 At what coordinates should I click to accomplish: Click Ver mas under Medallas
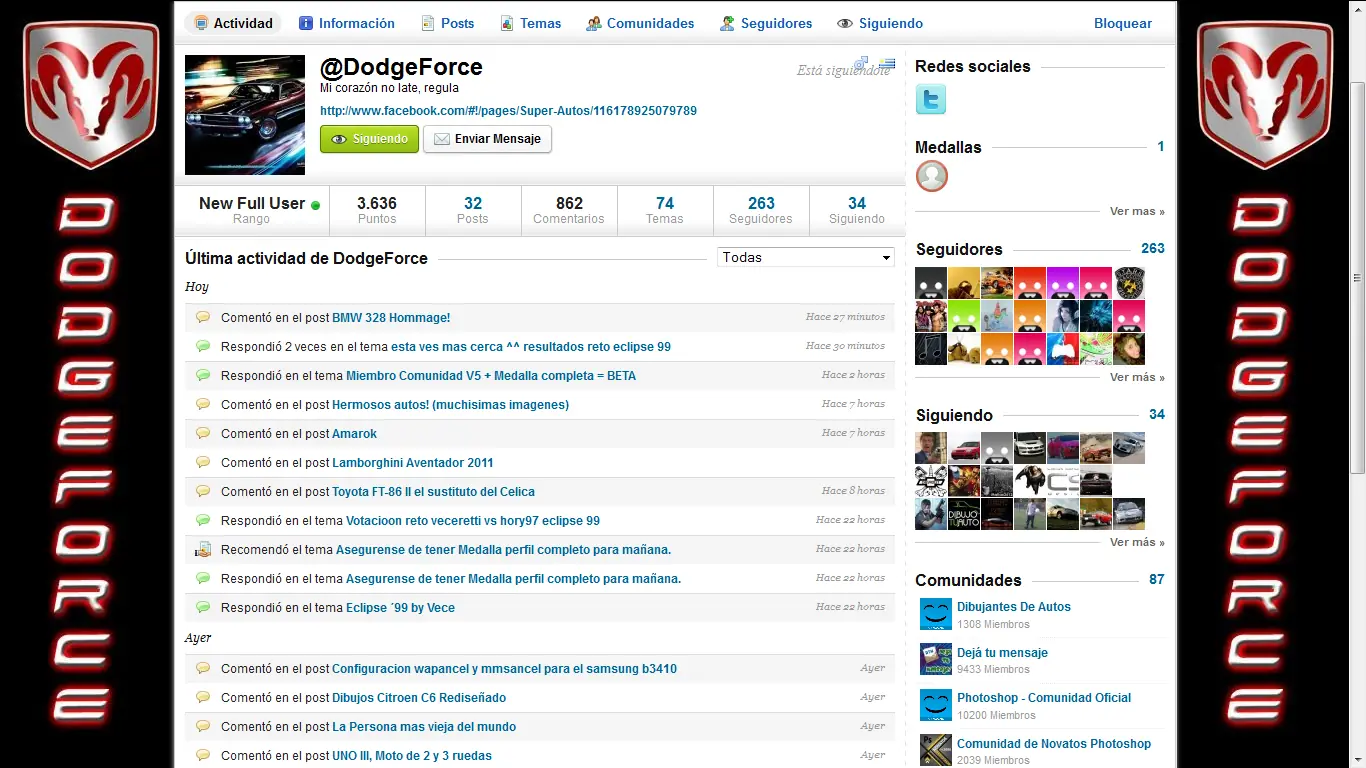tap(1137, 212)
